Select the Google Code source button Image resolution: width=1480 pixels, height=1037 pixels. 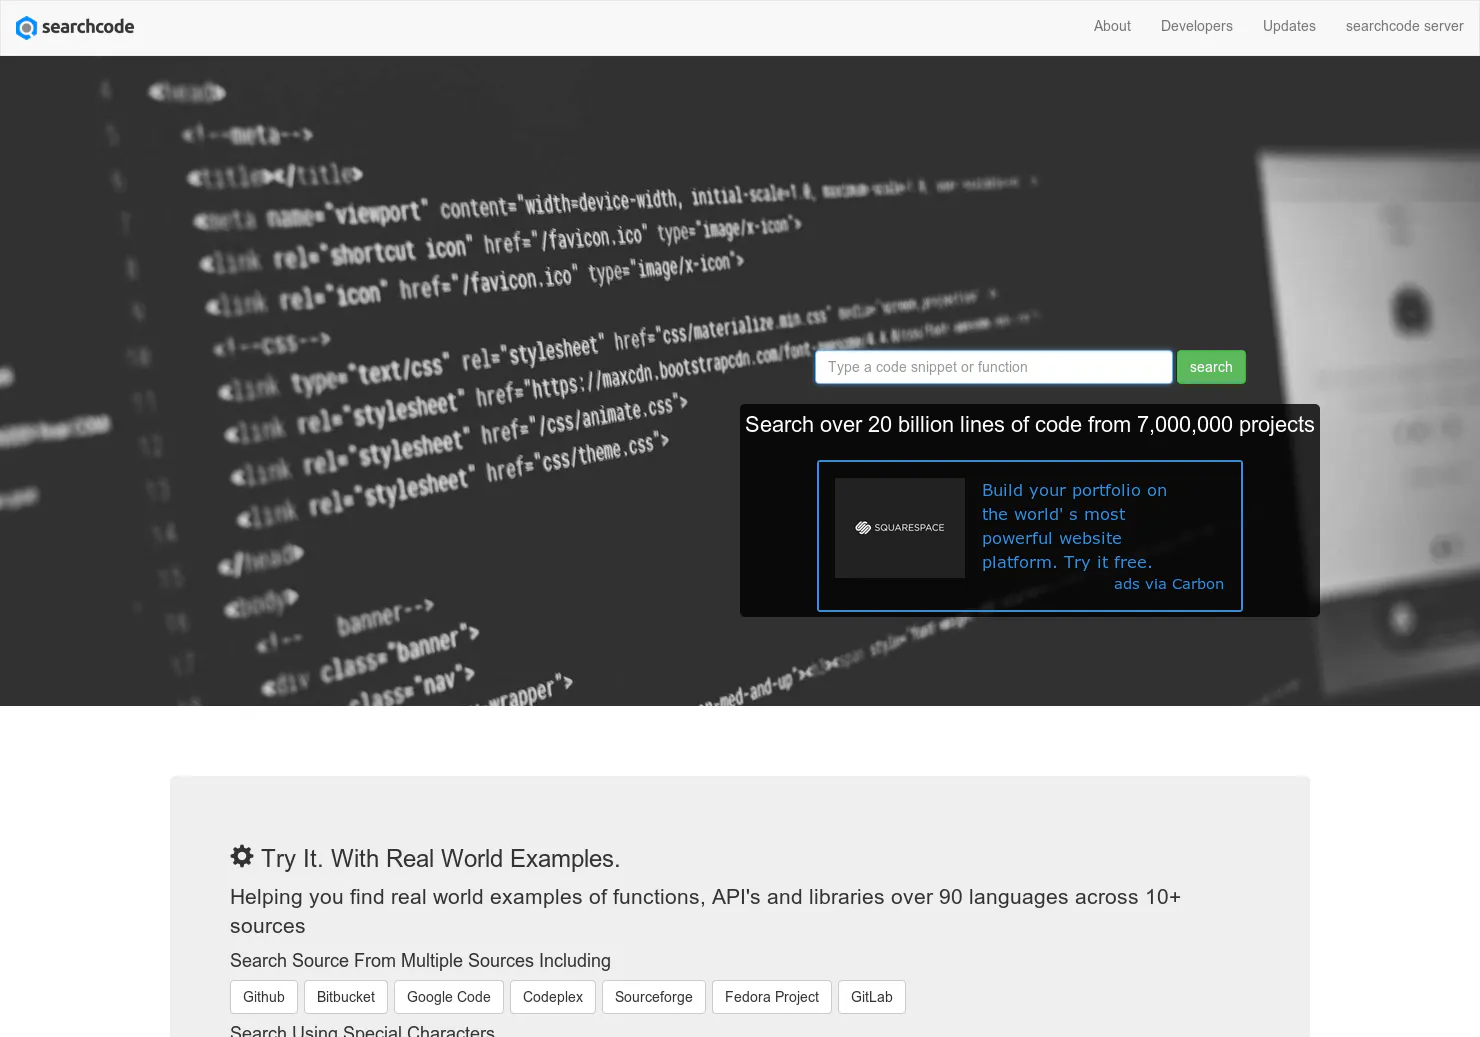coord(449,997)
